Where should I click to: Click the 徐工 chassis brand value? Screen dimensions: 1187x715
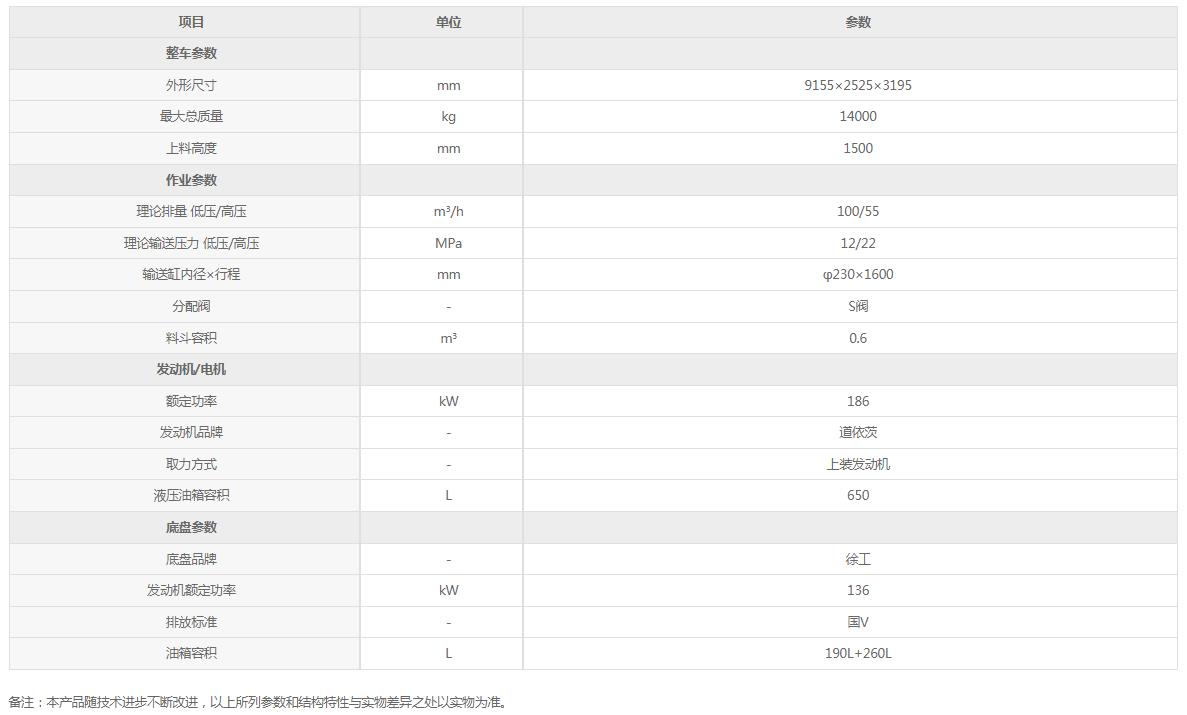pyautogui.click(x=858, y=559)
